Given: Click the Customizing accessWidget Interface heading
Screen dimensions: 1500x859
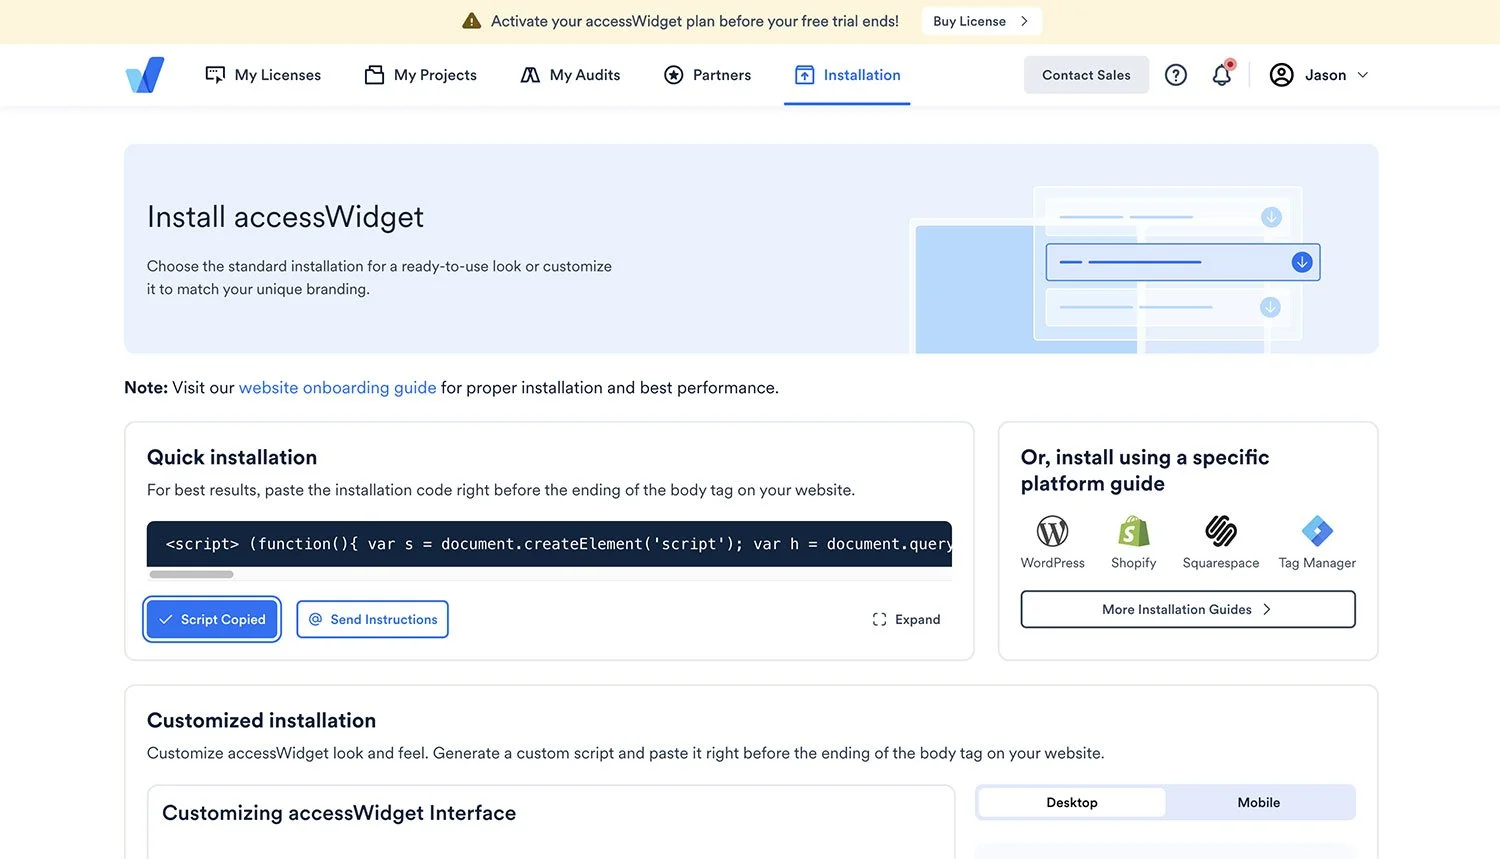Looking at the screenshot, I should 339,813.
